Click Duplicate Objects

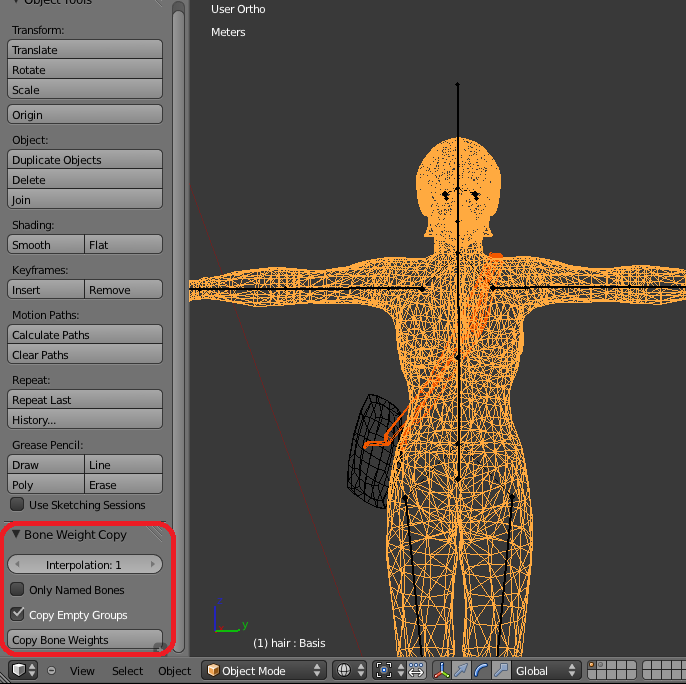[85, 159]
